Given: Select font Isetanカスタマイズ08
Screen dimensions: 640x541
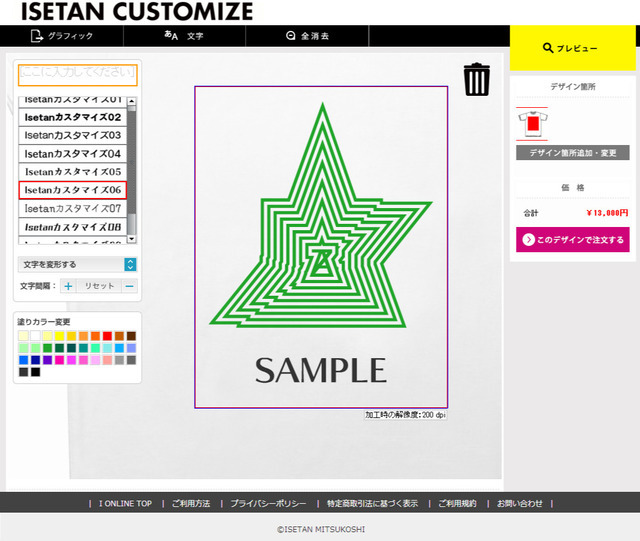Looking at the screenshot, I should tap(73, 227).
